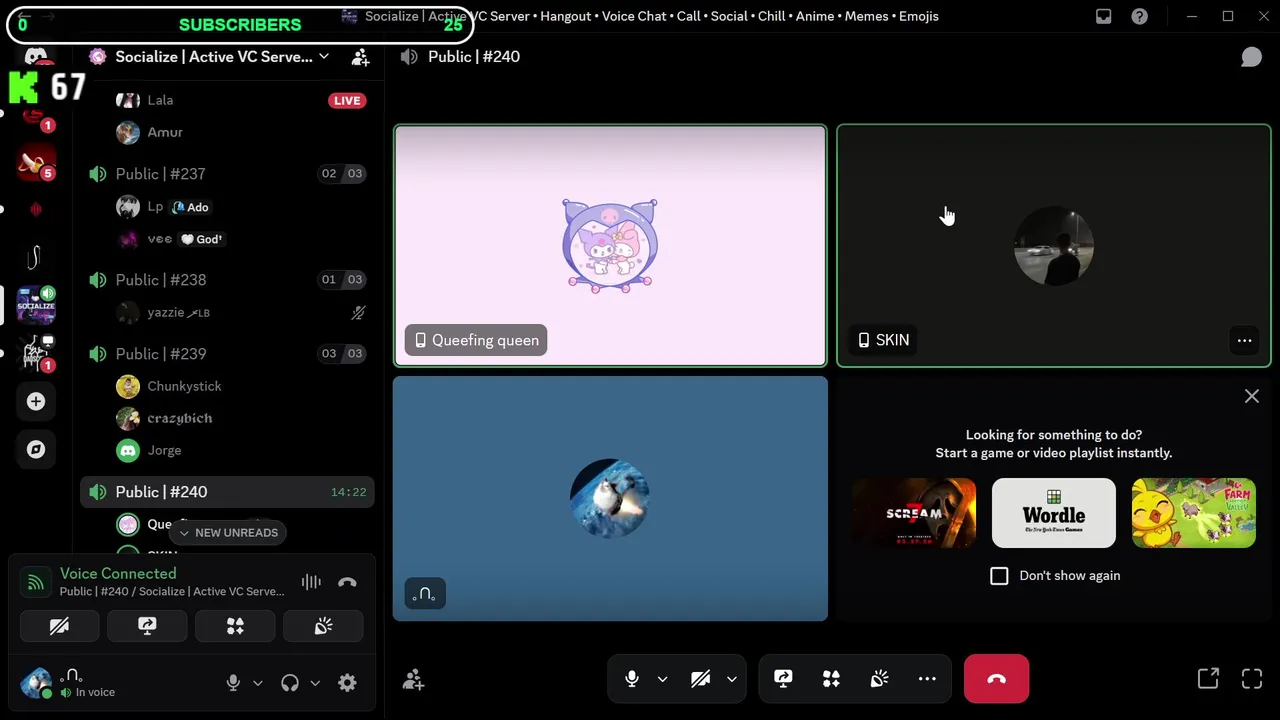Turn on camera in call controls

tap(700, 679)
